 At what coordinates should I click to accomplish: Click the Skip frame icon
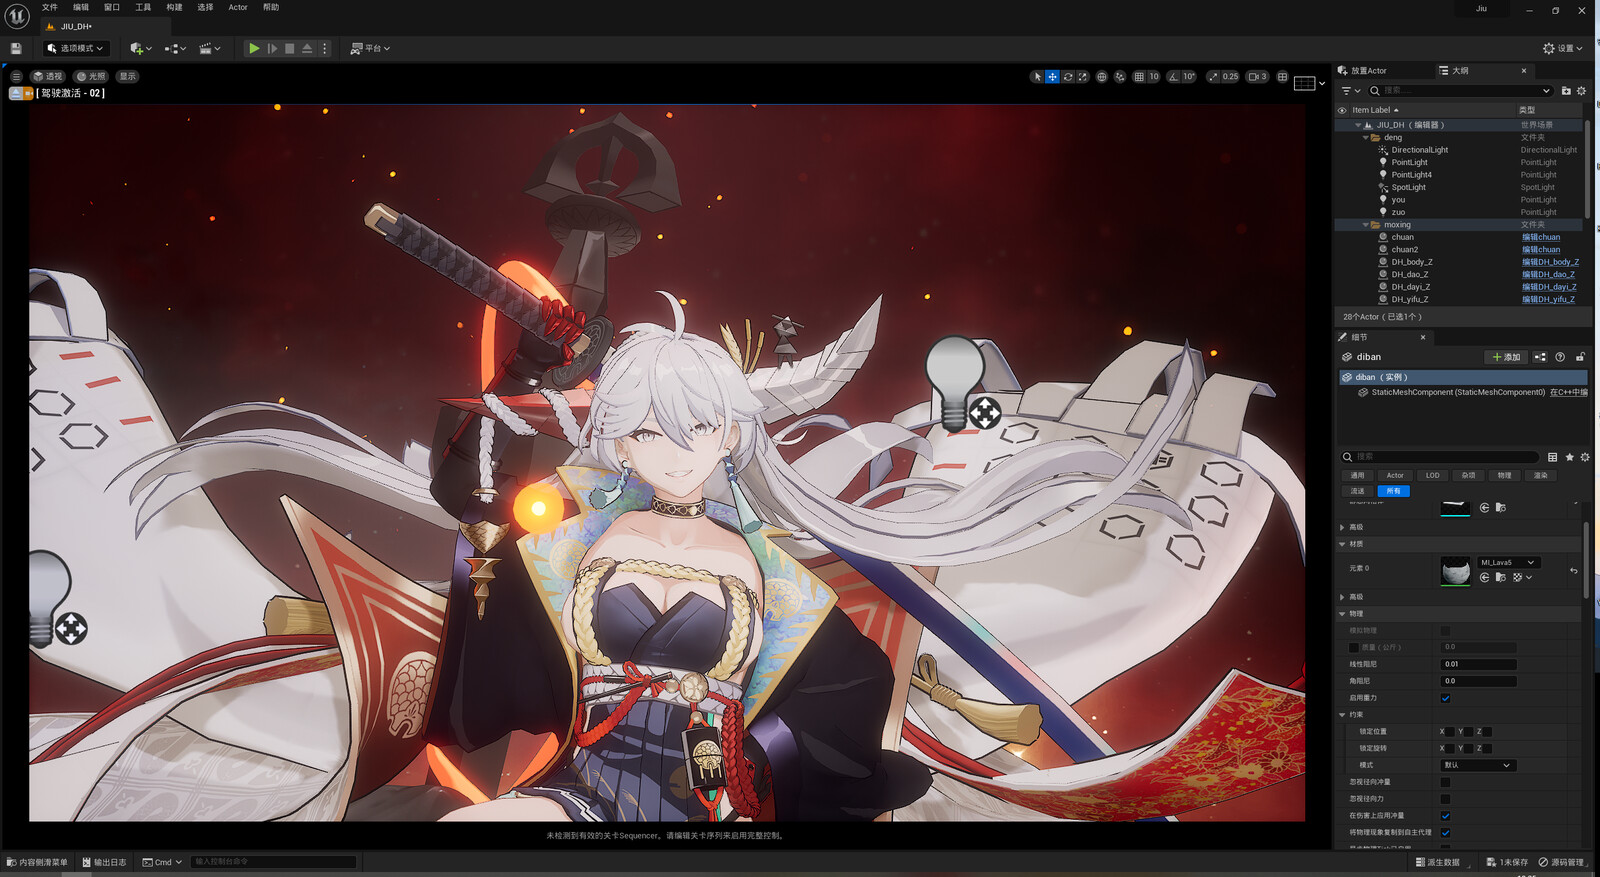(x=272, y=48)
